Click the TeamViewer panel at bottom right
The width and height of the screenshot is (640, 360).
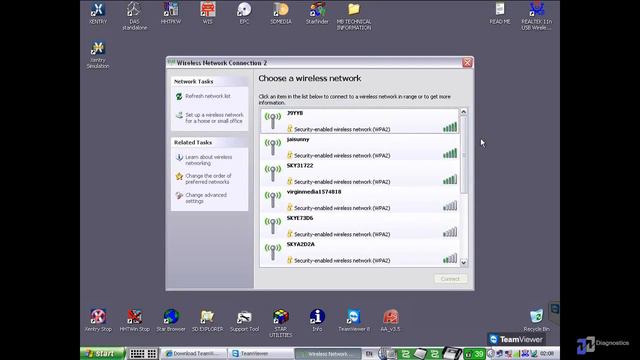click(517, 339)
